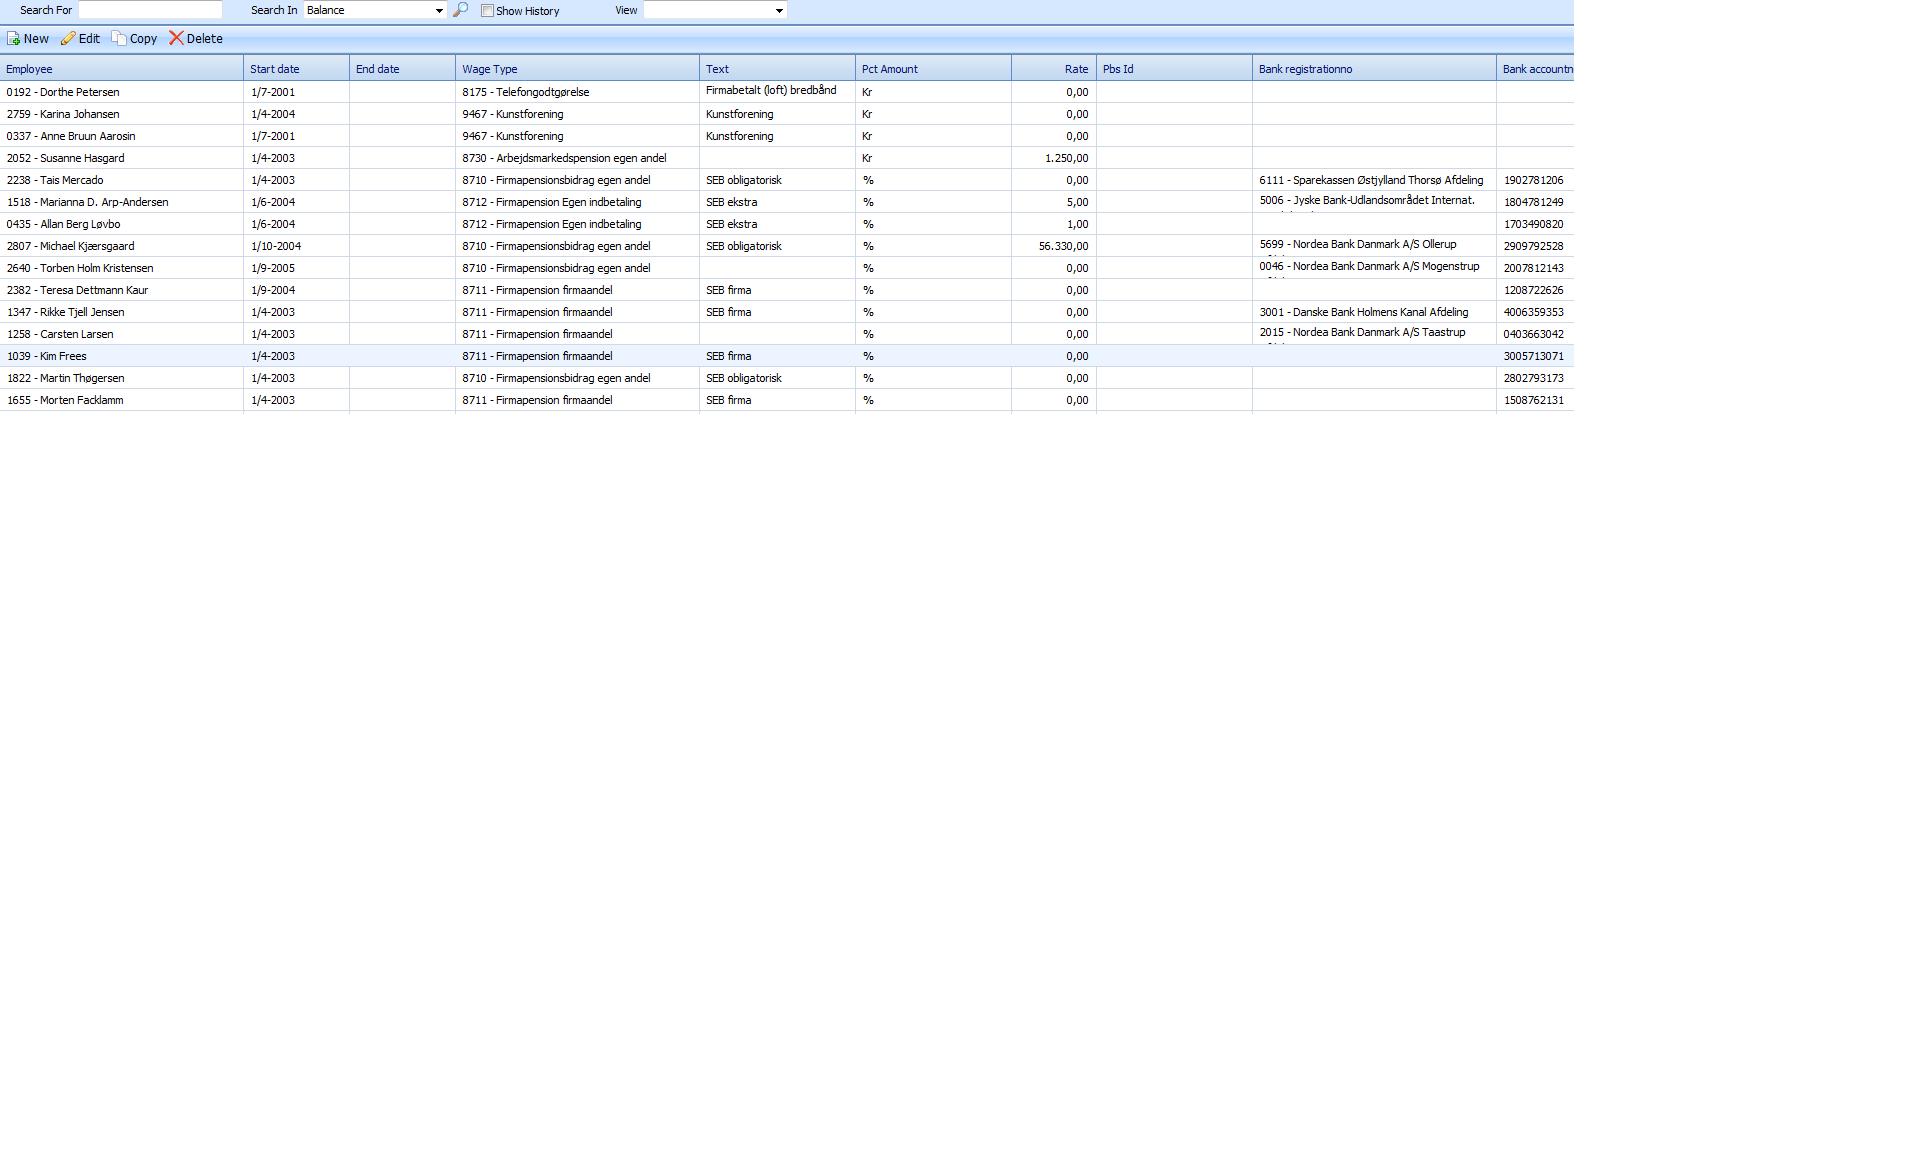The height and width of the screenshot is (1170, 1920).
Task: Click the Copy icon in the toolbar
Action: pos(119,39)
